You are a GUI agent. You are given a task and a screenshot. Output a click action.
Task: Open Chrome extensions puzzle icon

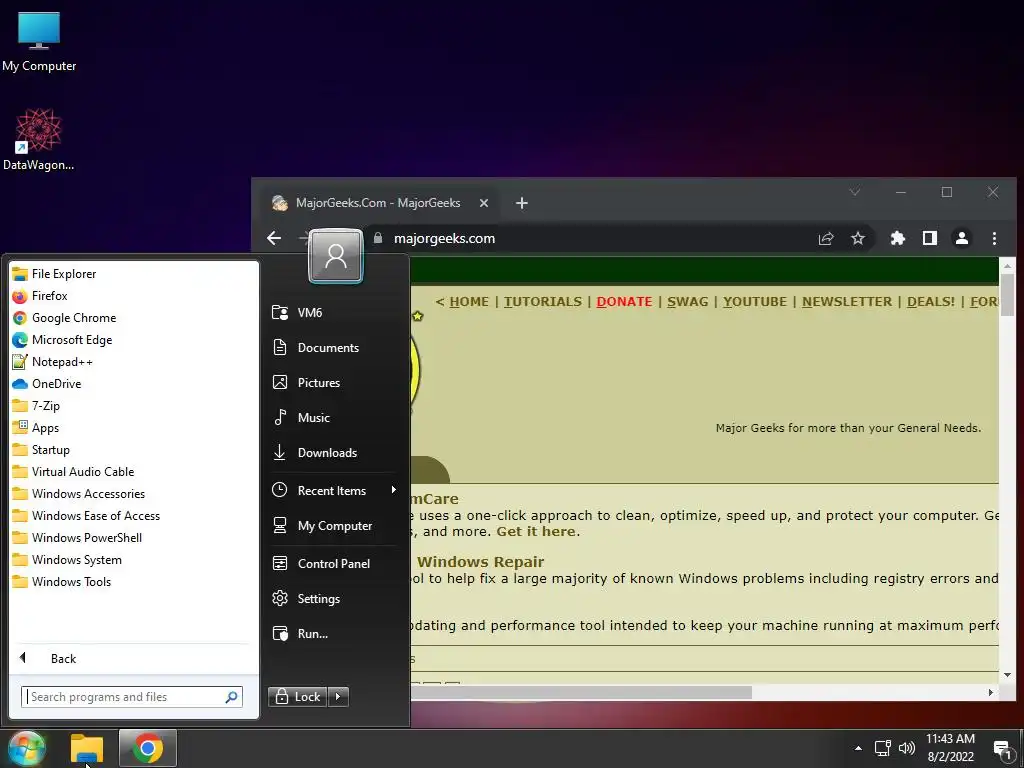898,238
